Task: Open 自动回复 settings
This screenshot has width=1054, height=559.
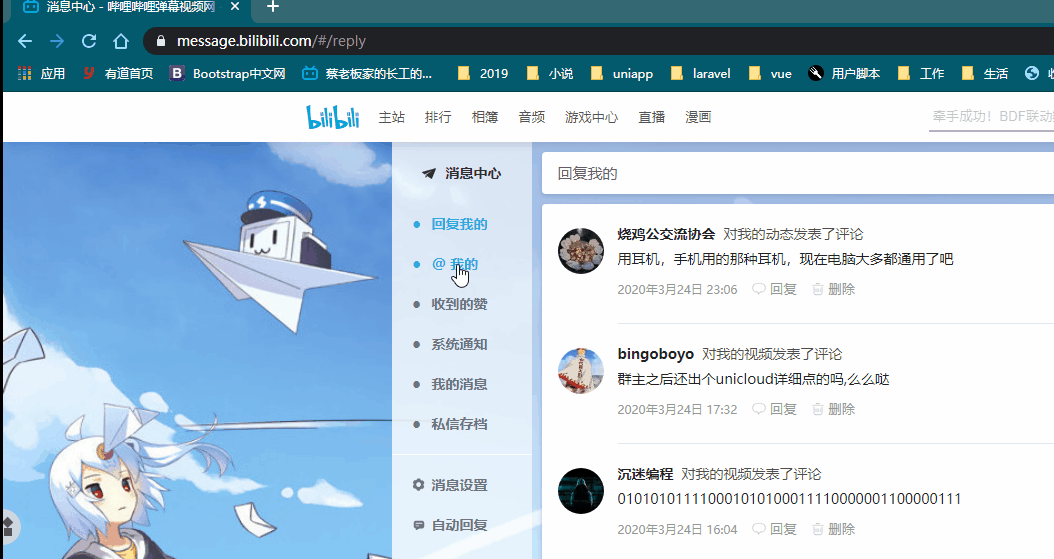Action: click(x=450, y=525)
